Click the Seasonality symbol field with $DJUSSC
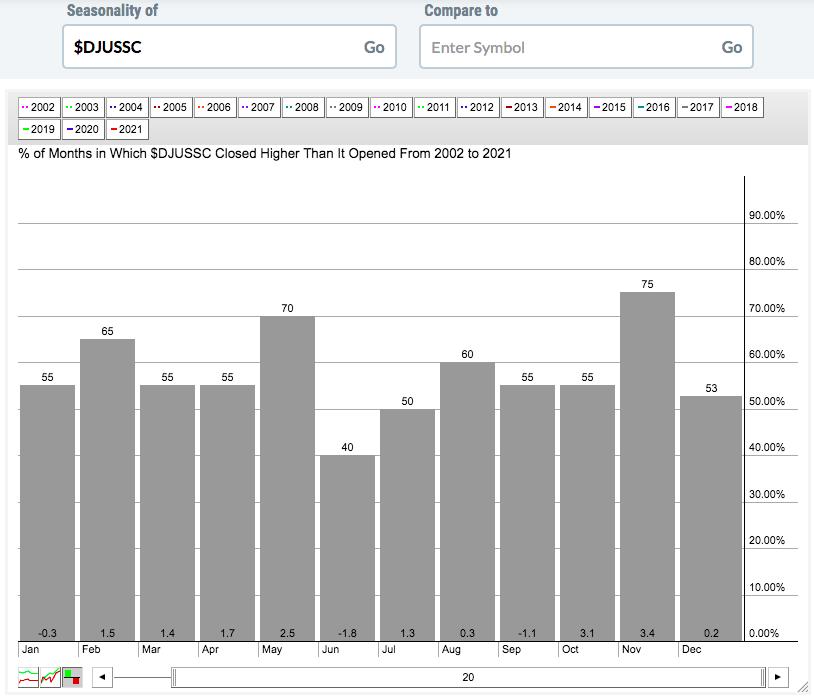 coord(210,47)
